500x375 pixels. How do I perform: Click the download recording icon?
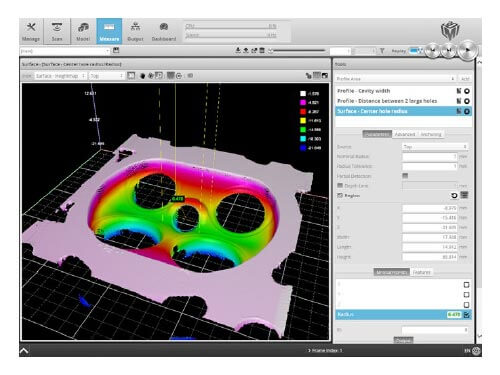[x=238, y=50]
